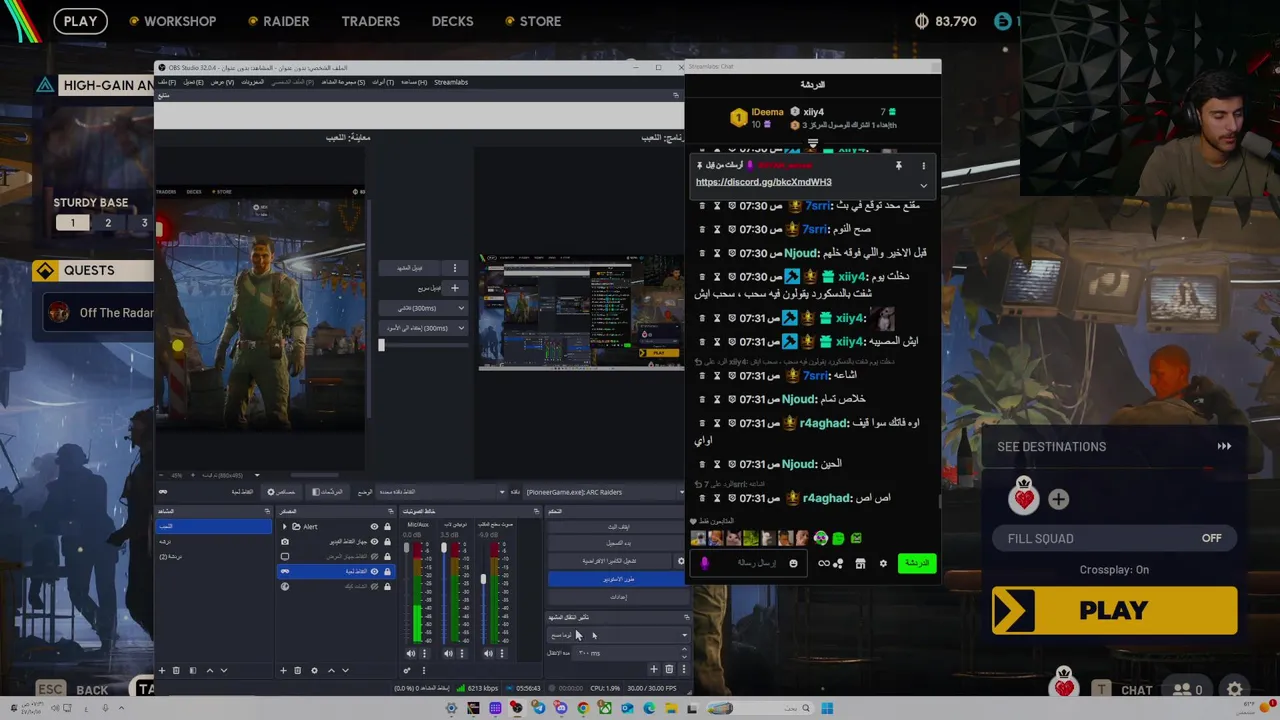Open Mic/Aux channel options menu

point(424,653)
